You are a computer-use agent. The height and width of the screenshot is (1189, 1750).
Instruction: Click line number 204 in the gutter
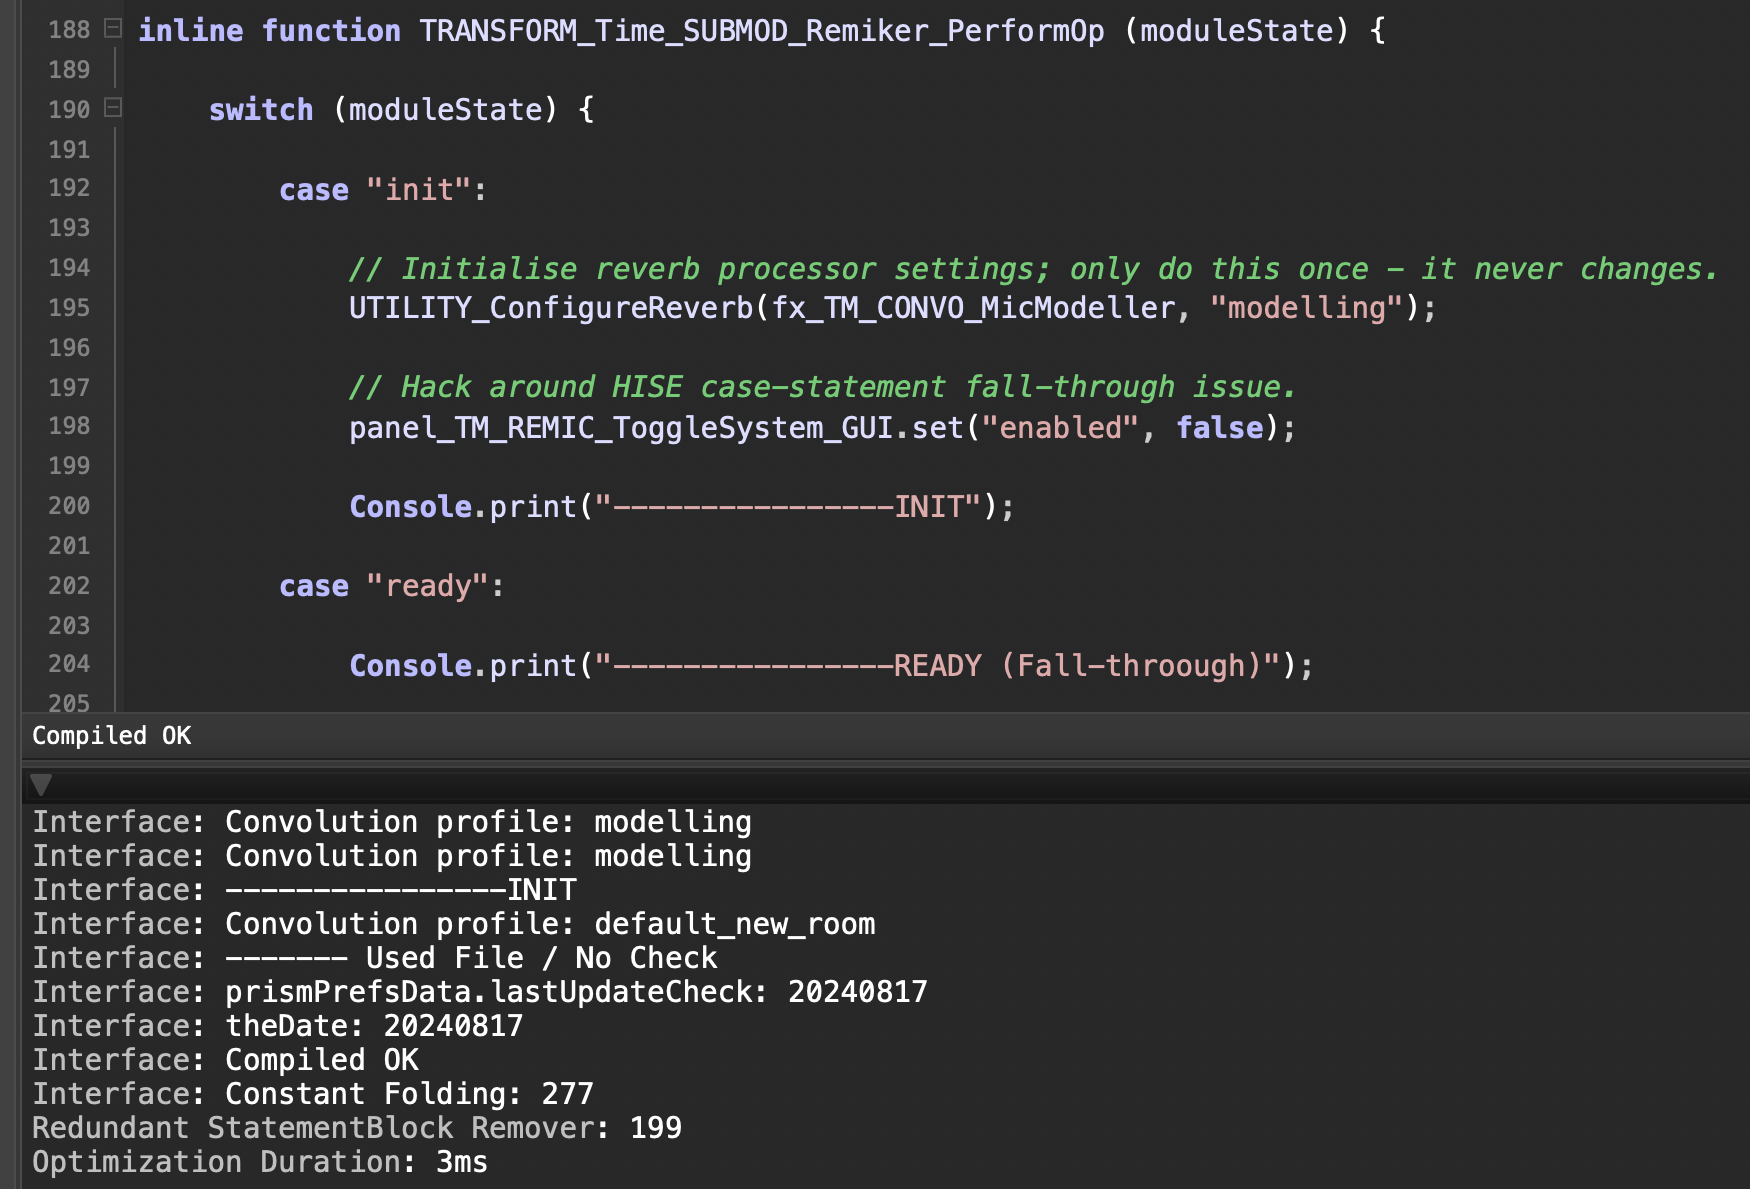point(69,664)
